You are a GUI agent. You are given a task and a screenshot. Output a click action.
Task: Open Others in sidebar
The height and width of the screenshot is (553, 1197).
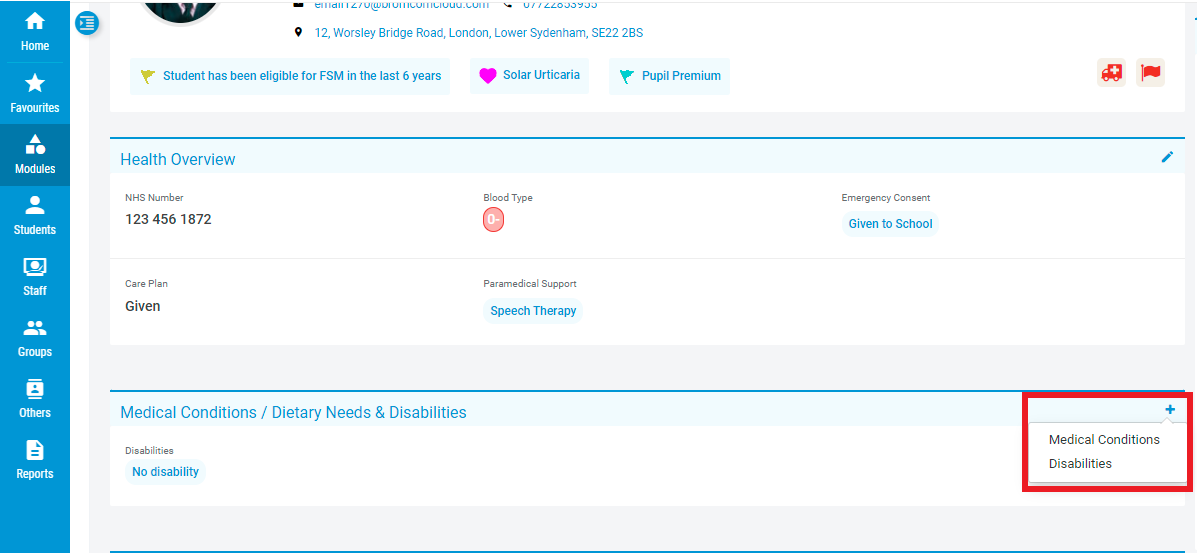35,398
